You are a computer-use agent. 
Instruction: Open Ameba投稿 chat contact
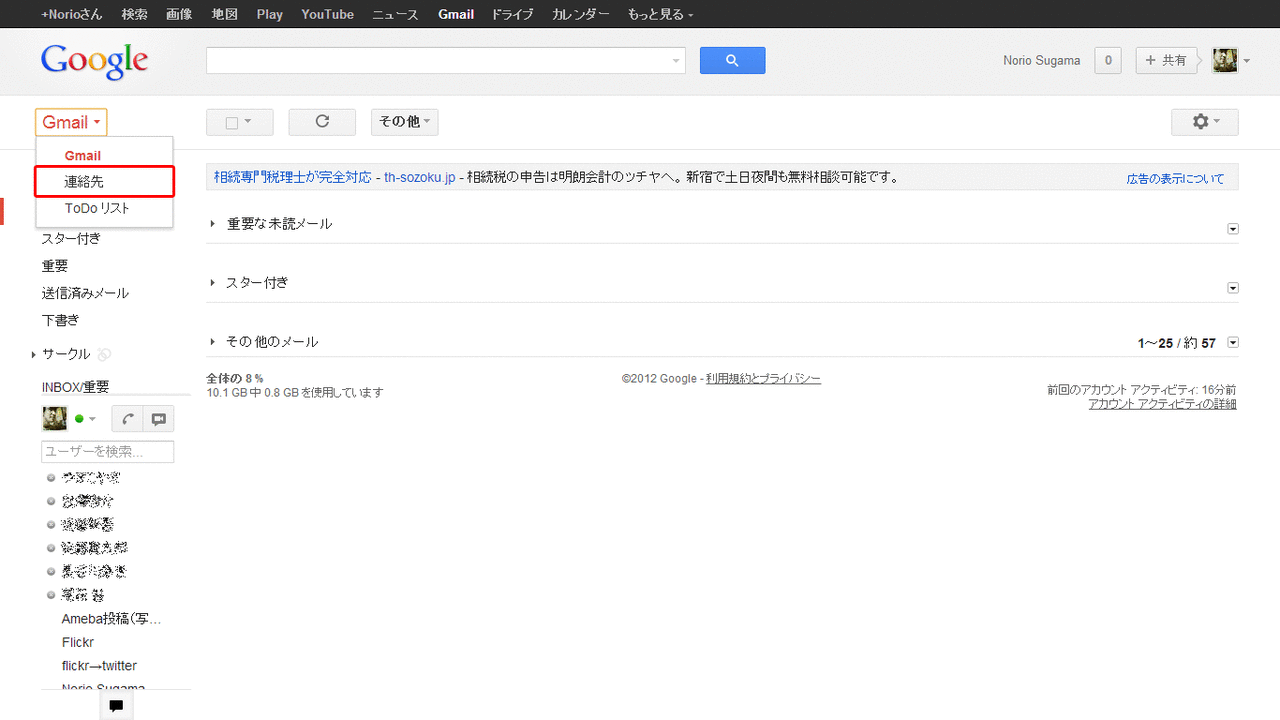click(111, 619)
